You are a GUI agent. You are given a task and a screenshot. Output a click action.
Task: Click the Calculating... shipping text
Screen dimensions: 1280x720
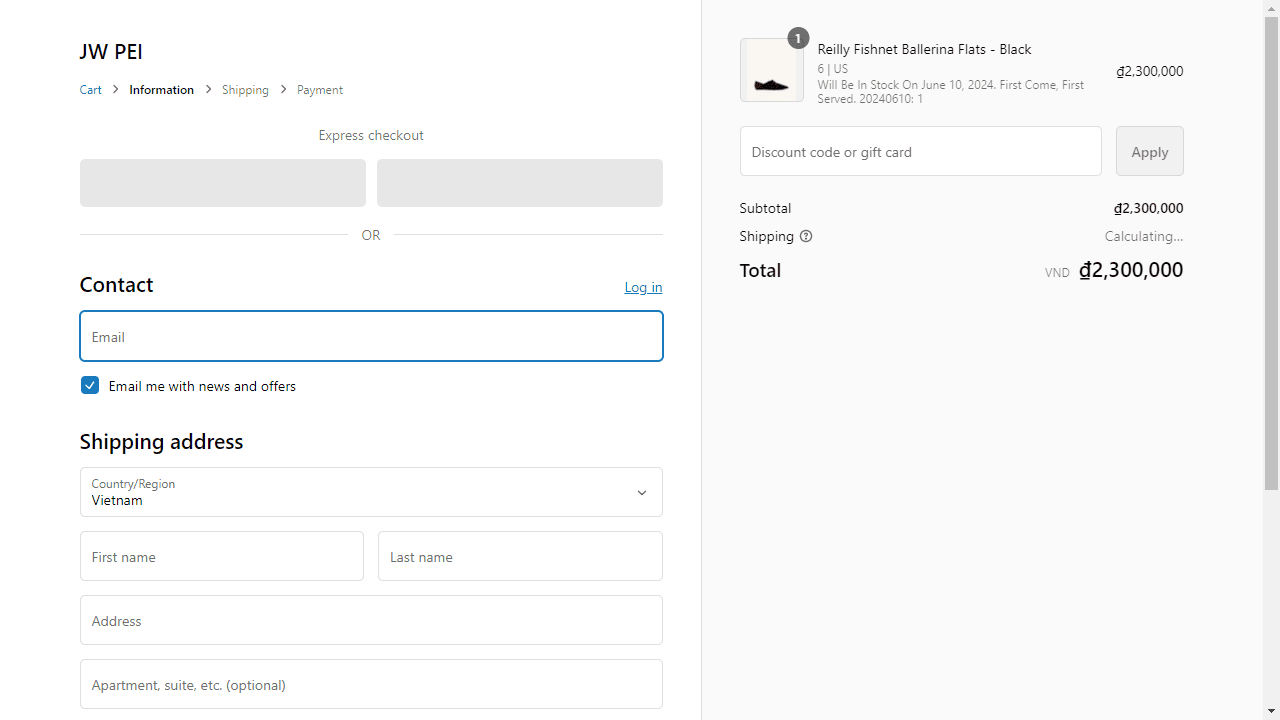pos(1144,237)
